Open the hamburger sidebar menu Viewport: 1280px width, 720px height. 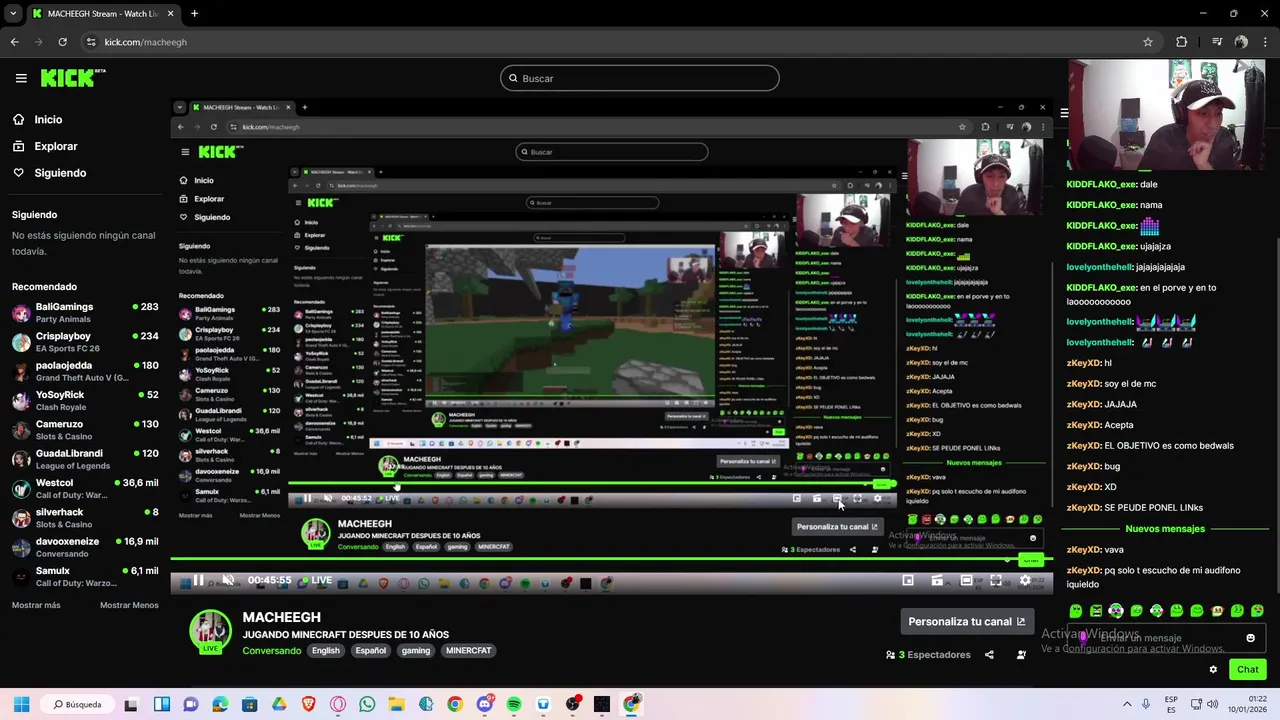click(21, 78)
